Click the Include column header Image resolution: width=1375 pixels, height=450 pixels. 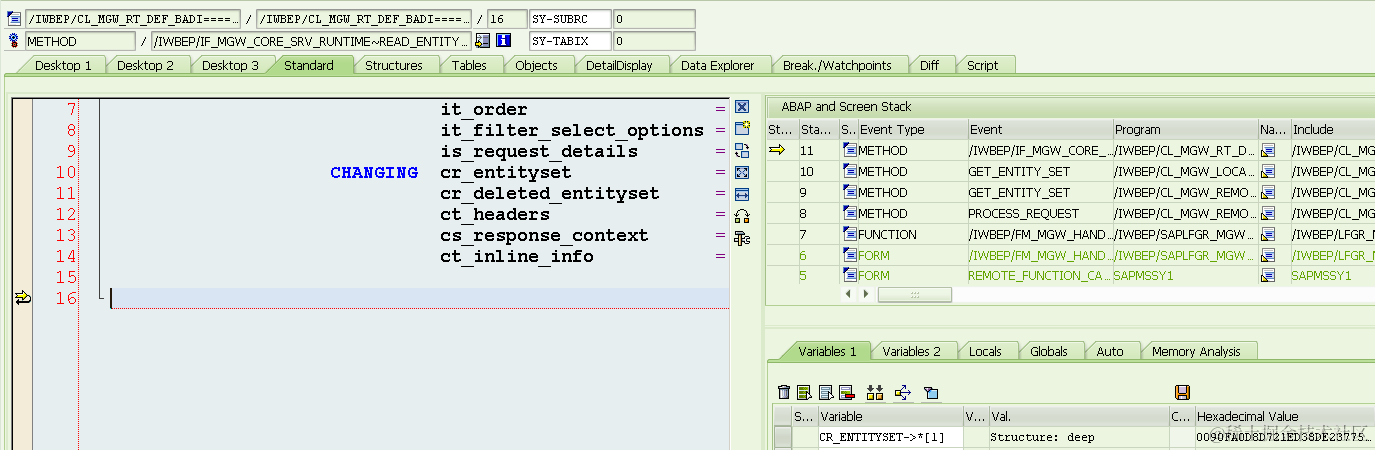[x=1332, y=129]
